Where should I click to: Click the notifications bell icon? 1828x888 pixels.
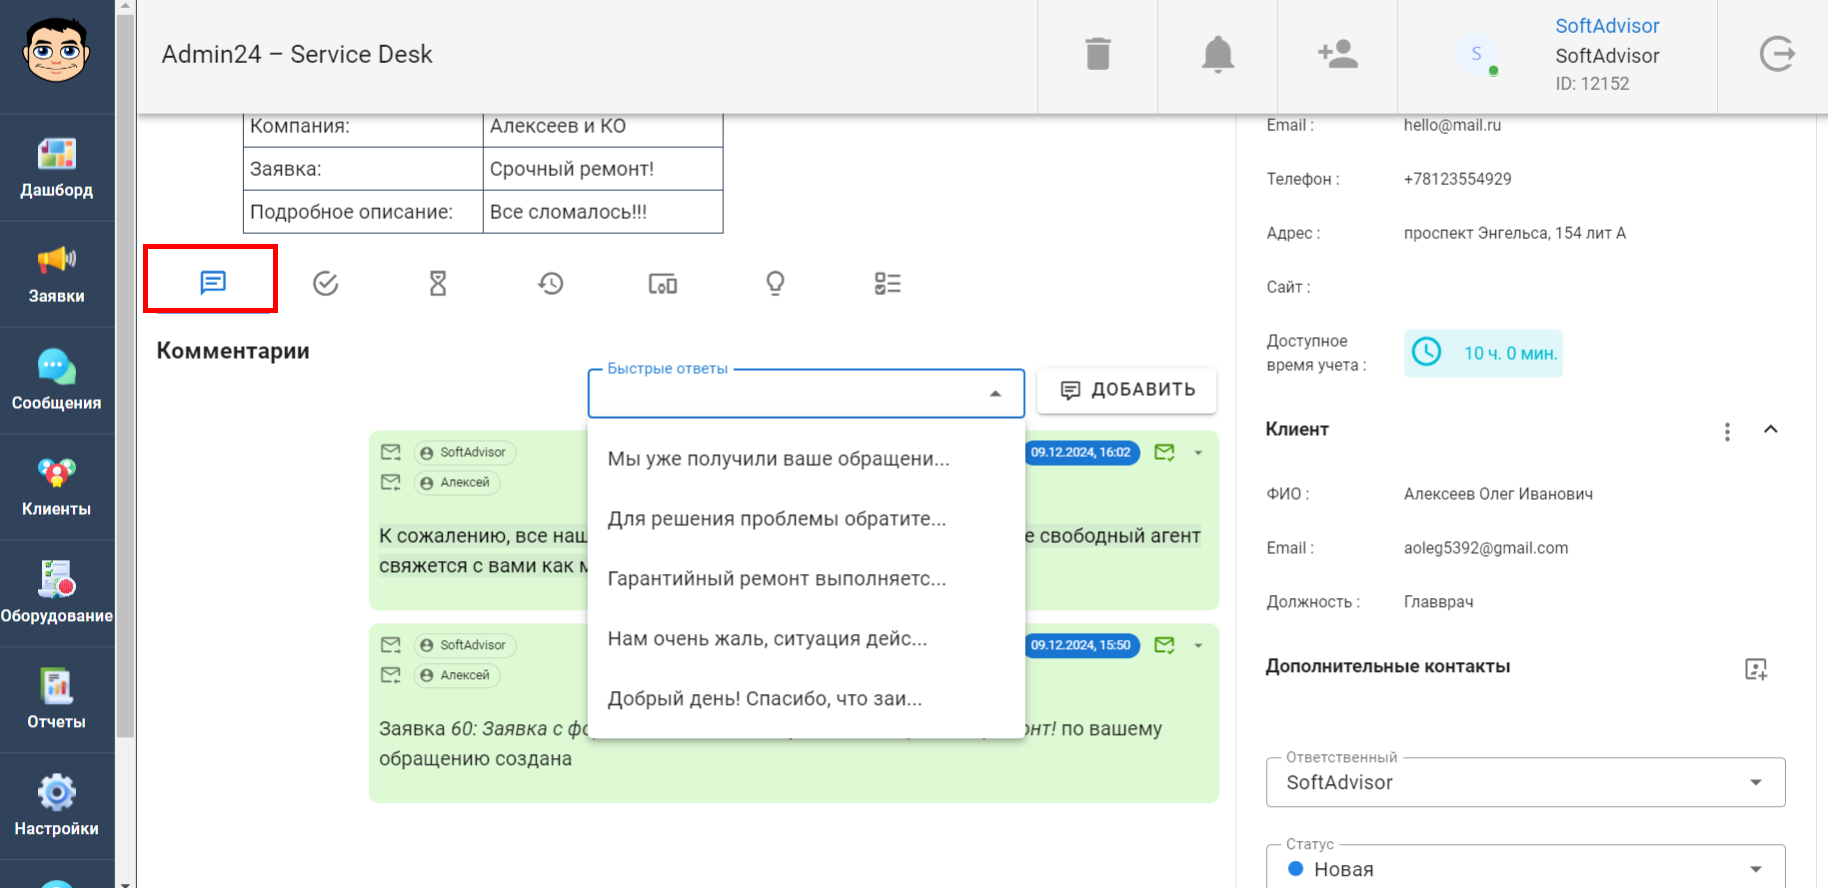(1217, 54)
